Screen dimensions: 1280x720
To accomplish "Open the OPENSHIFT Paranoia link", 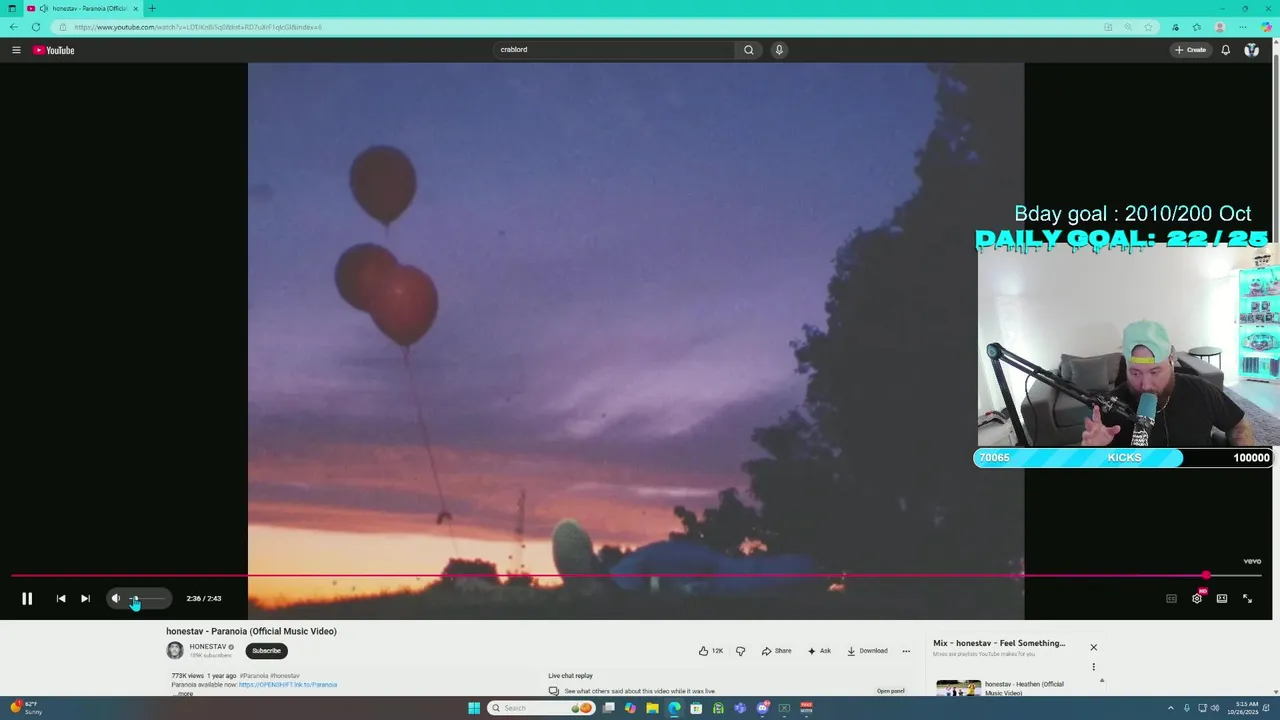I will tap(288, 685).
